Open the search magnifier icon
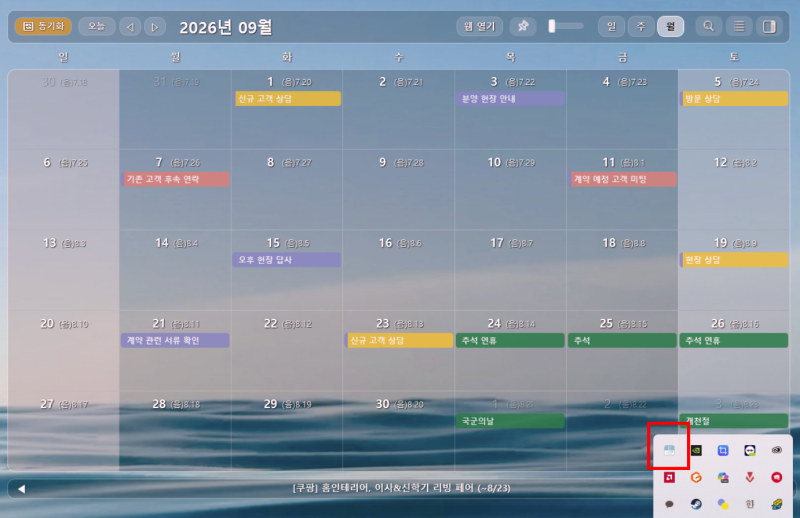 pos(709,26)
